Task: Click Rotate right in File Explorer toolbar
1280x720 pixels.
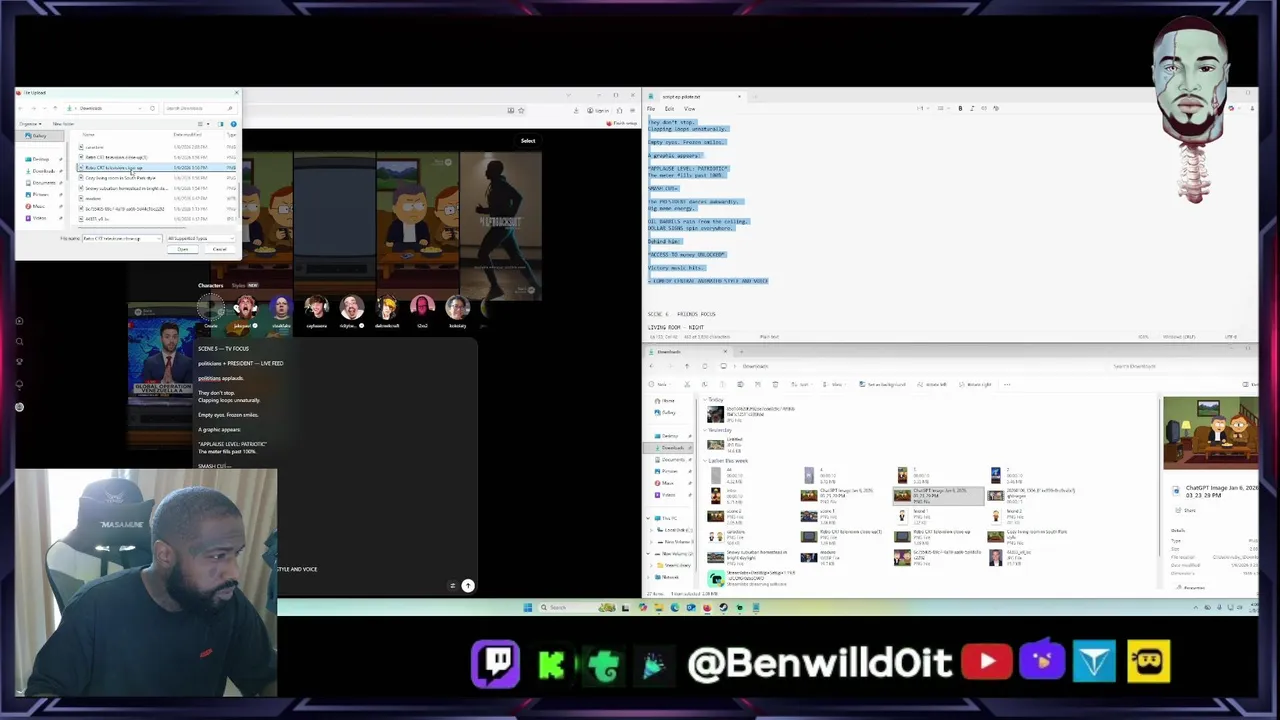Action: [975, 384]
